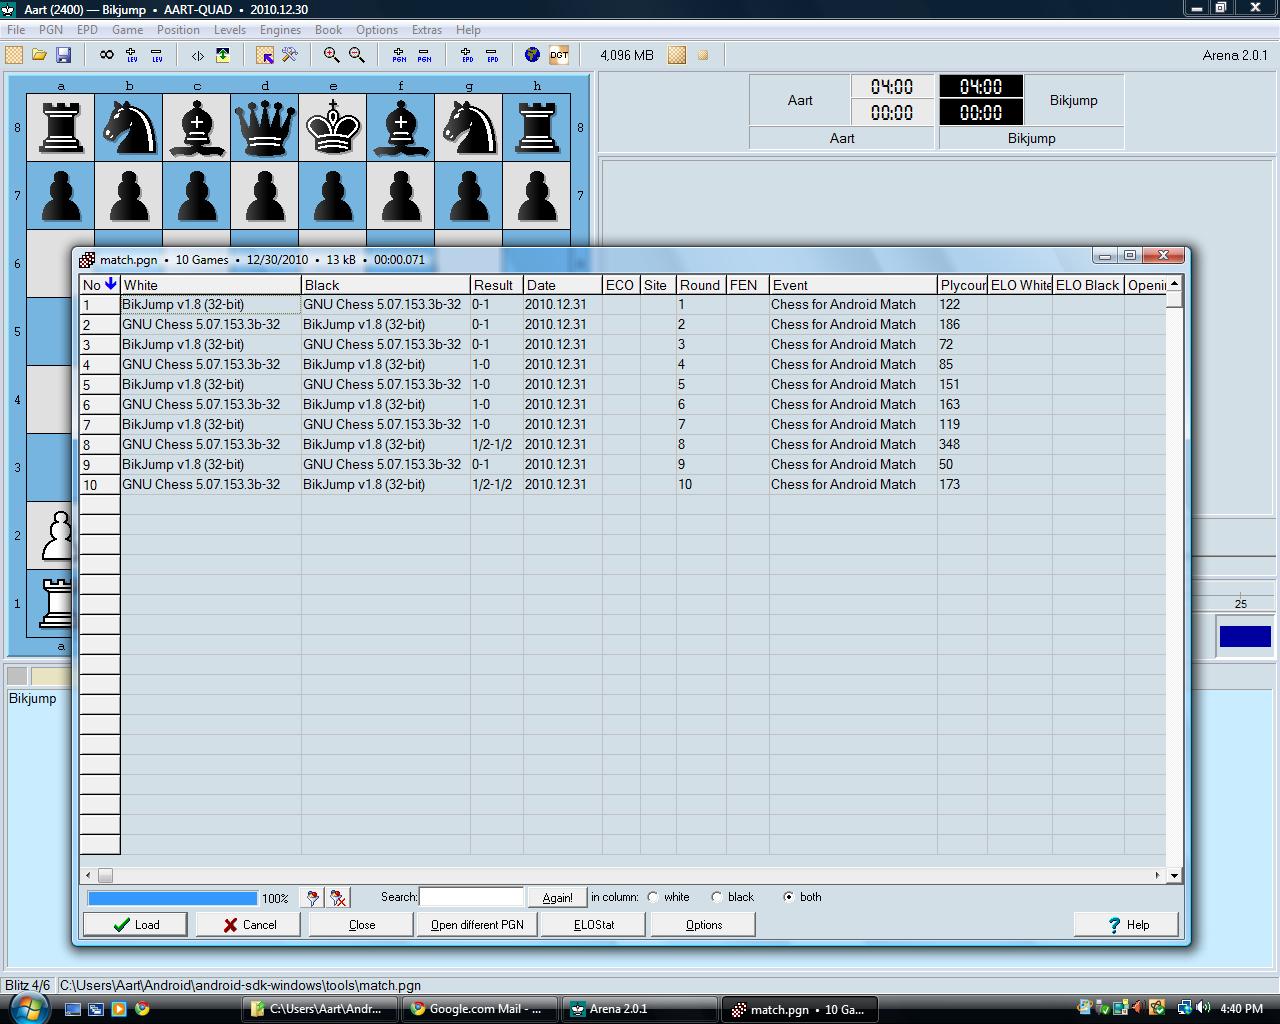
Task: Click the angle brackets move icon
Action: click(x=198, y=55)
